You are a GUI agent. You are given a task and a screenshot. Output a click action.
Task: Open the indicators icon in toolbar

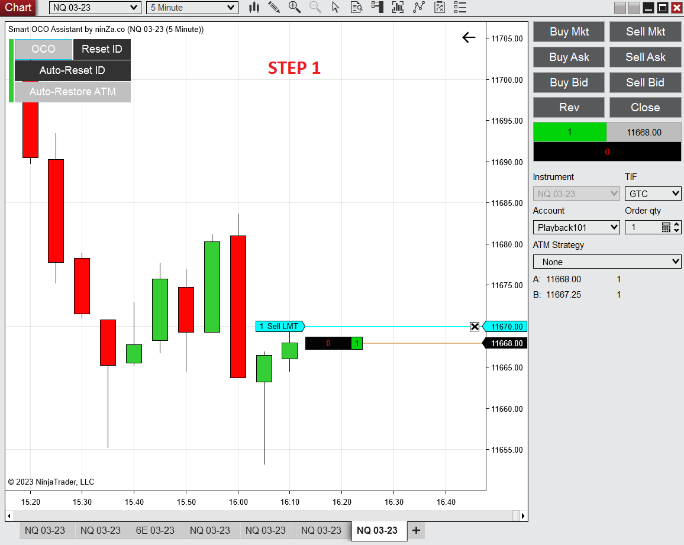pos(397,8)
